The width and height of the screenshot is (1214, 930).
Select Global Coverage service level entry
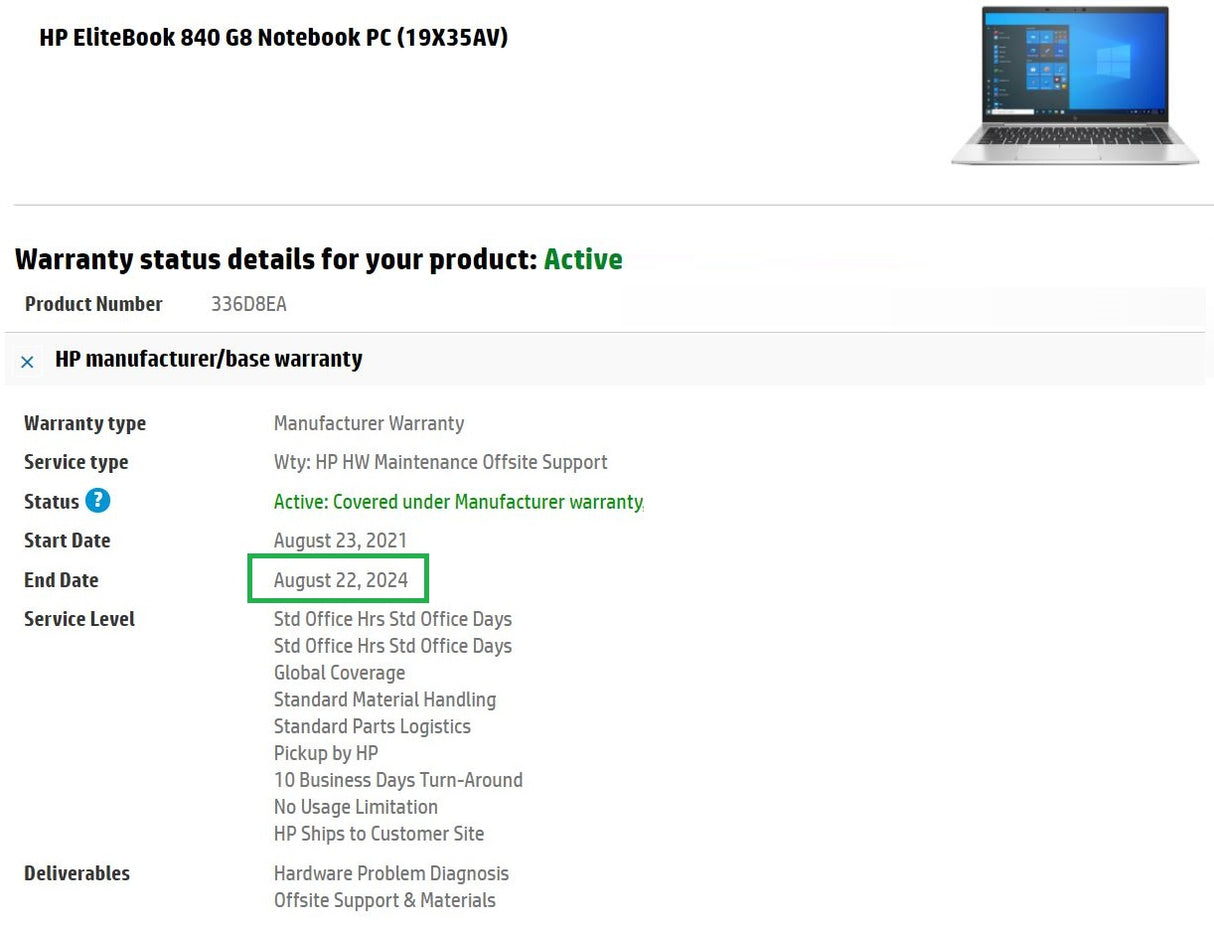tap(339, 672)
